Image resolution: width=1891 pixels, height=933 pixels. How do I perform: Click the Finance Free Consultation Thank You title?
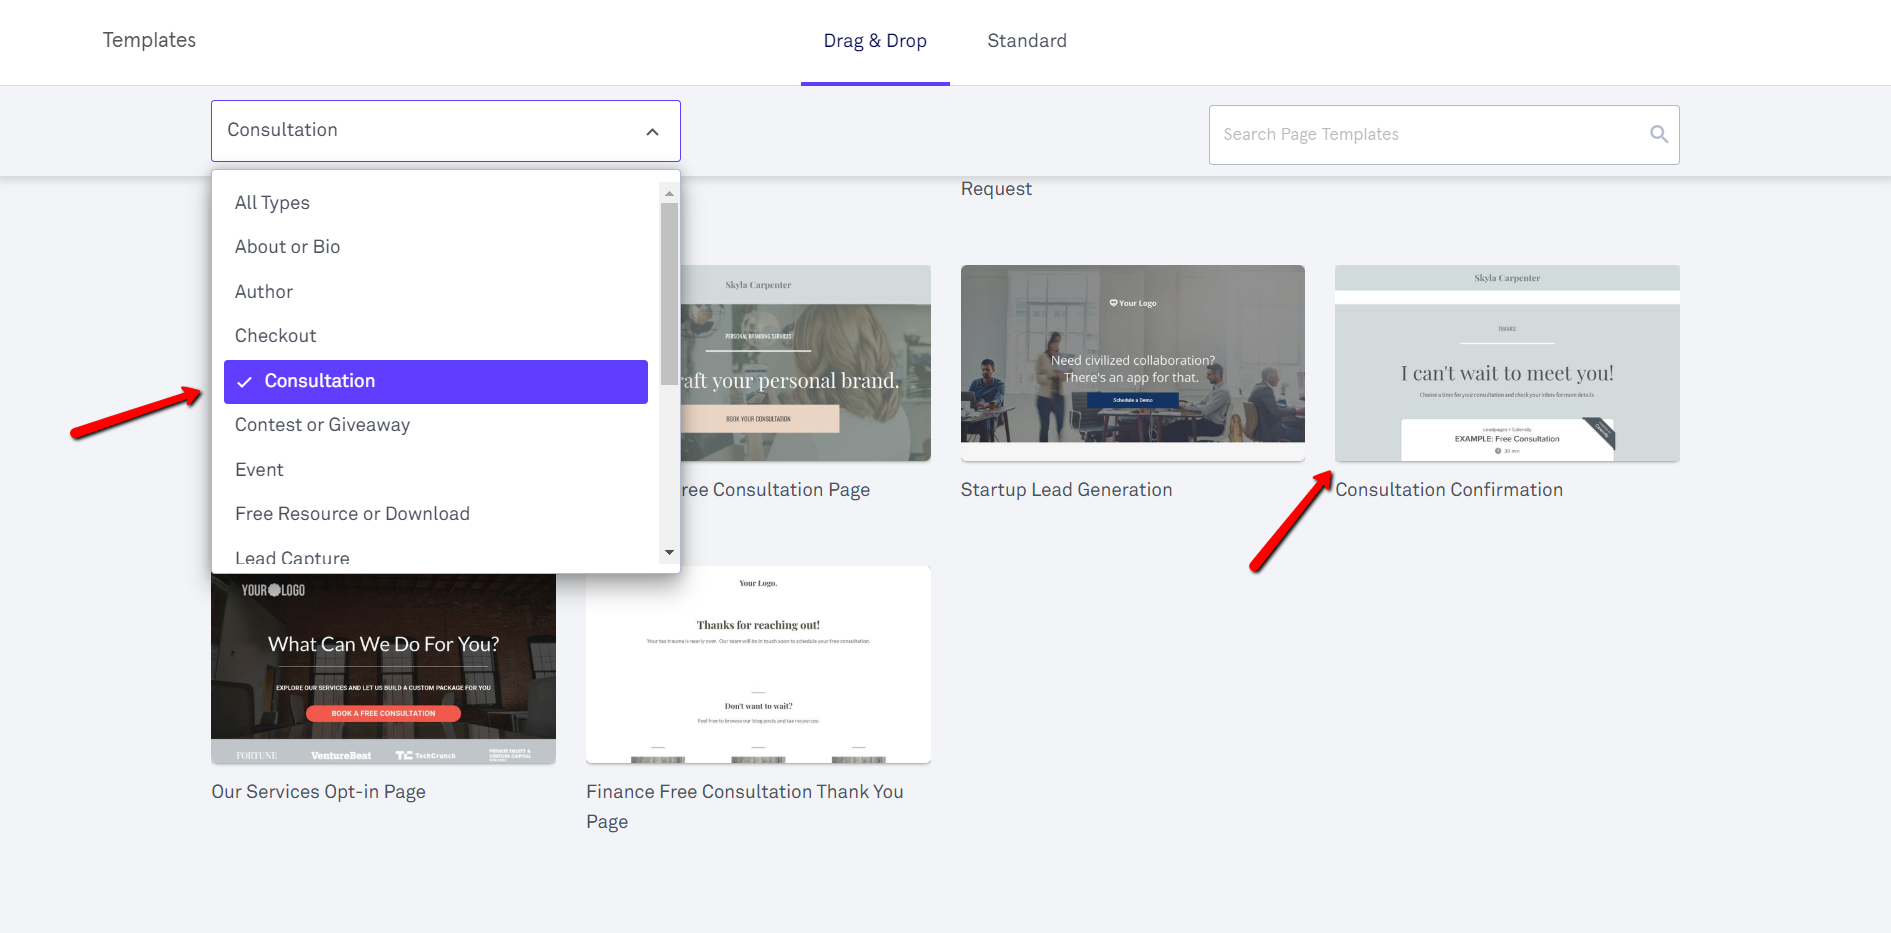coord(744,792)
